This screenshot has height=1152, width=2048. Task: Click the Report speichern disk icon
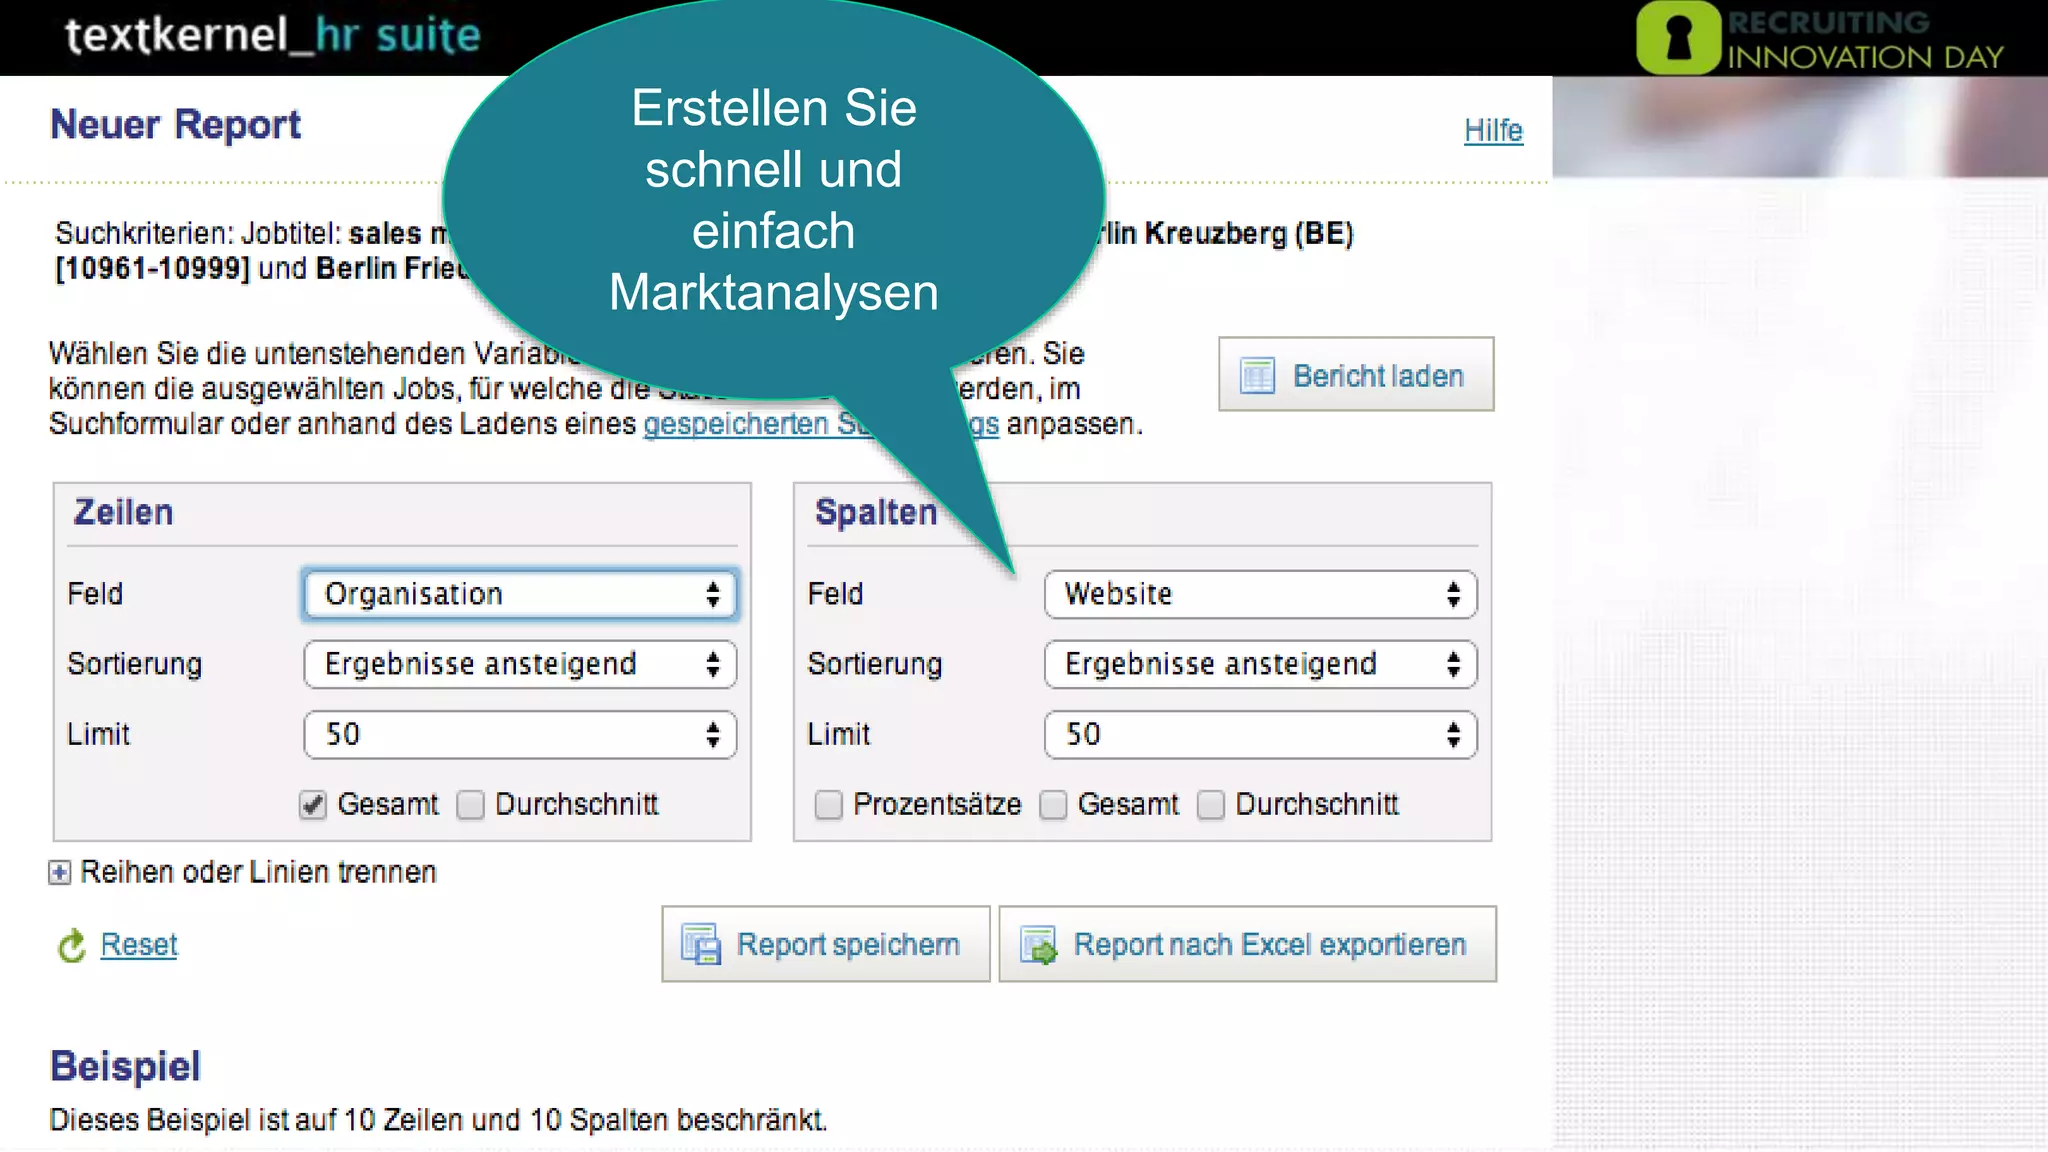[x=701, y=944]
